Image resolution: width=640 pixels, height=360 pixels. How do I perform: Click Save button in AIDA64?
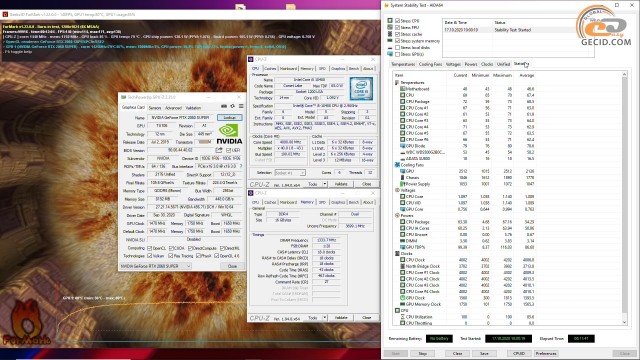[x=484, y=353]
